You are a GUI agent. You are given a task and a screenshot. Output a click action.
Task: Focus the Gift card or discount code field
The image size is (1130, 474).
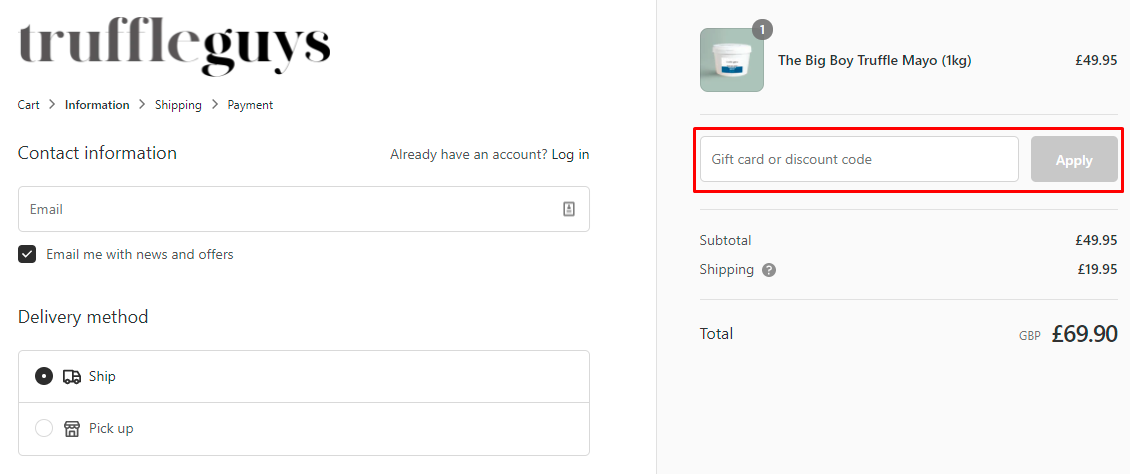click(x=859, y=159)
